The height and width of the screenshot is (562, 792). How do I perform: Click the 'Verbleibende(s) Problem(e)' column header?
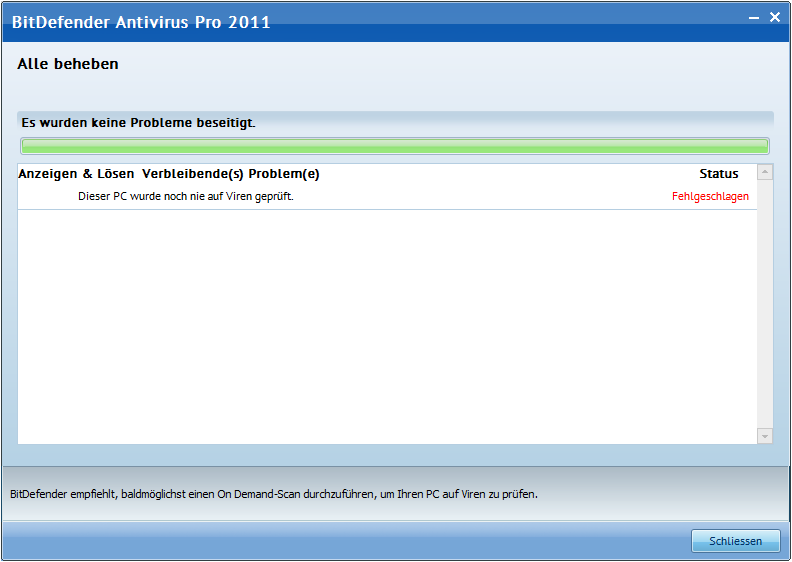coord(230,174)
